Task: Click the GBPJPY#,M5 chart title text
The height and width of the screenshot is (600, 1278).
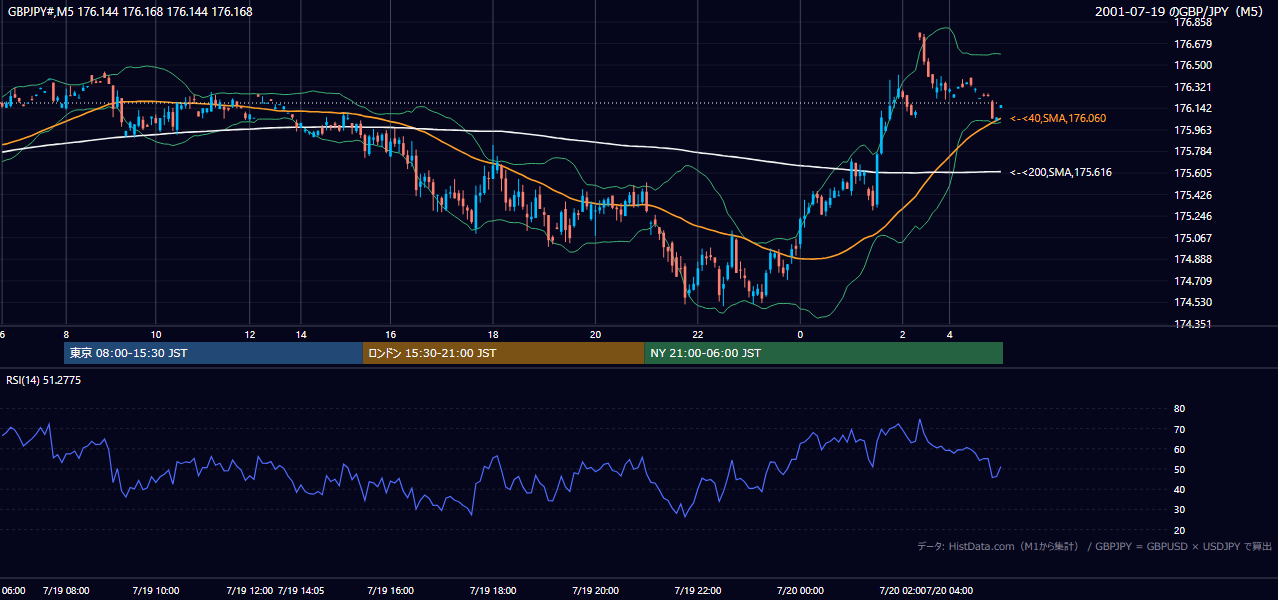Action: pyautogui.click(x=130, y=12)
